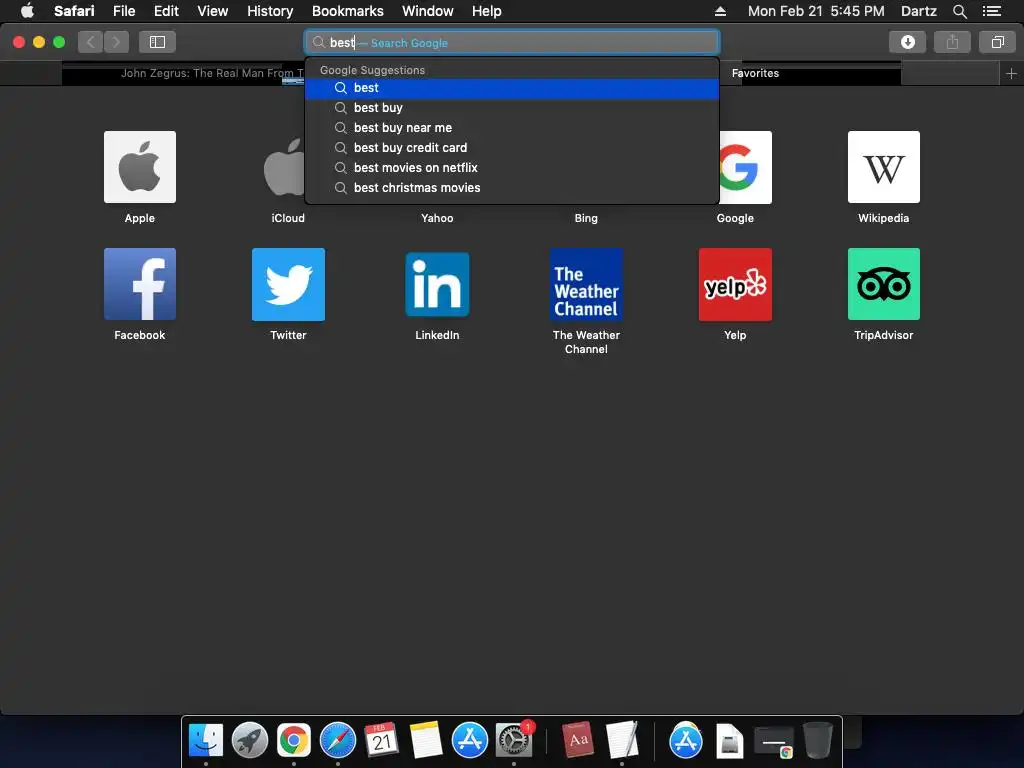Switch to the John Zegrus tab
Viewport: 1024px width, 768px height.
click(x=184, y=73)
